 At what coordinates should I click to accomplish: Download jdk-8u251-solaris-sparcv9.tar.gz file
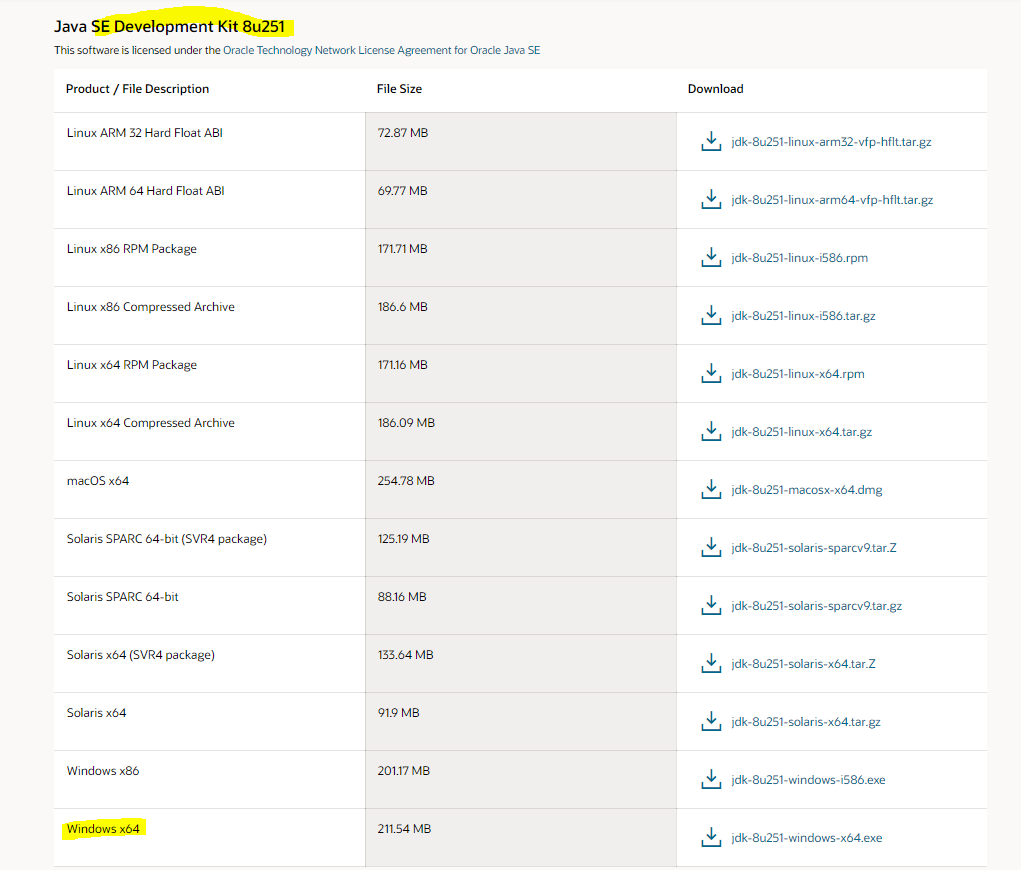click(x=817, y=606)
